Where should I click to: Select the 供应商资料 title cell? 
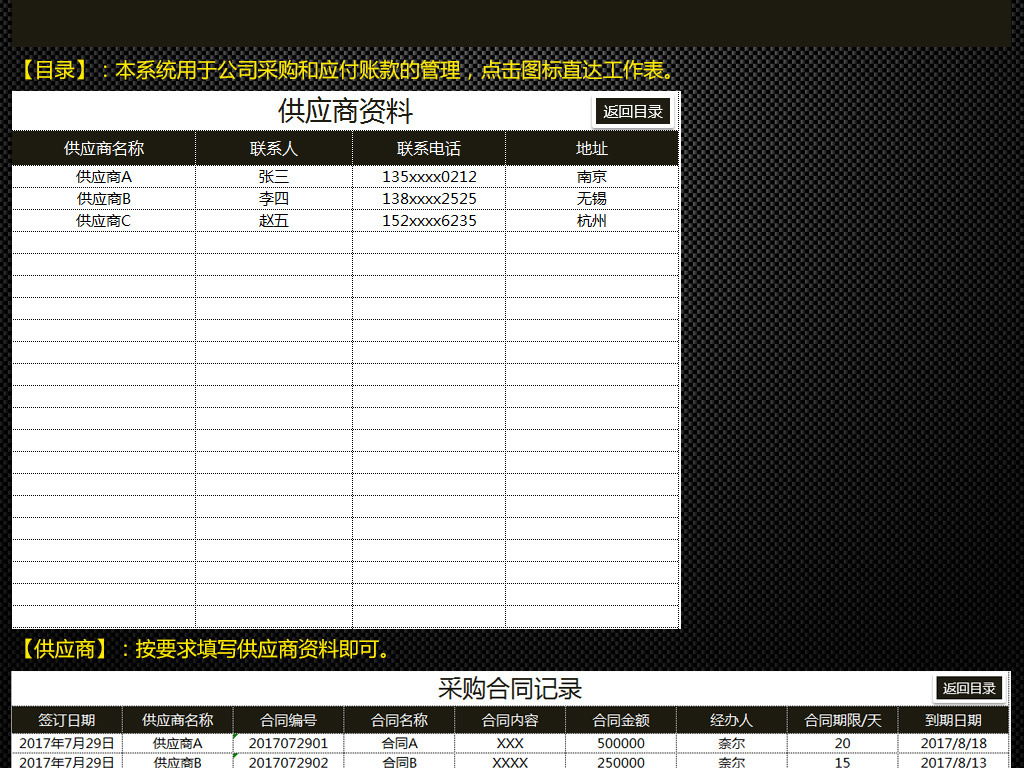tap(345, 111)
